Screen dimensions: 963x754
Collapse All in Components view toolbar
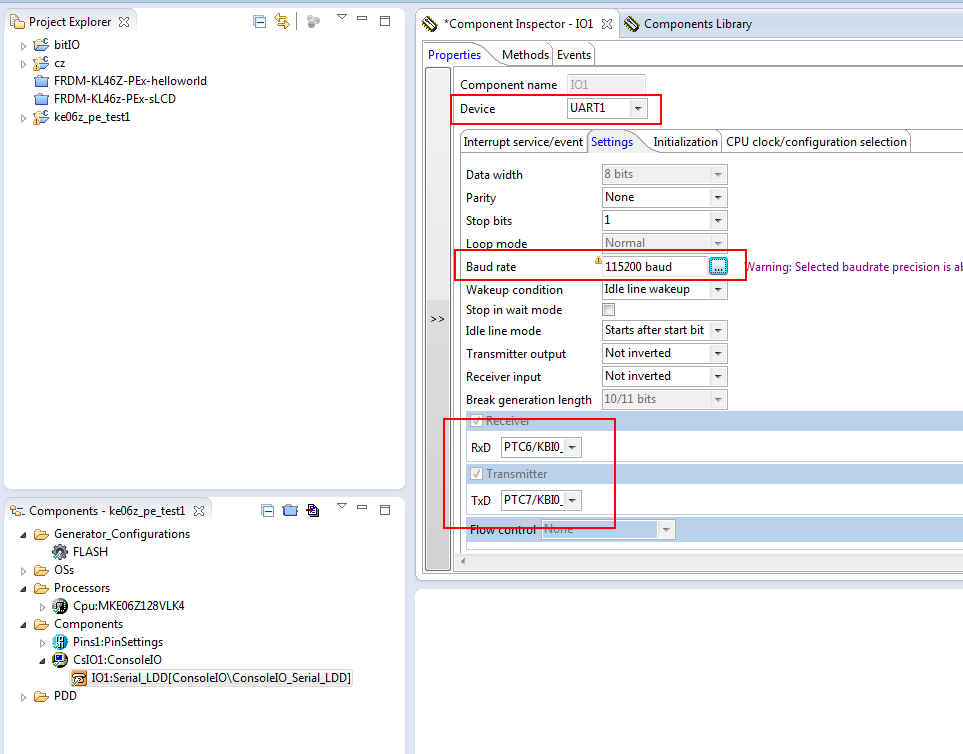(x=267, y=510)
